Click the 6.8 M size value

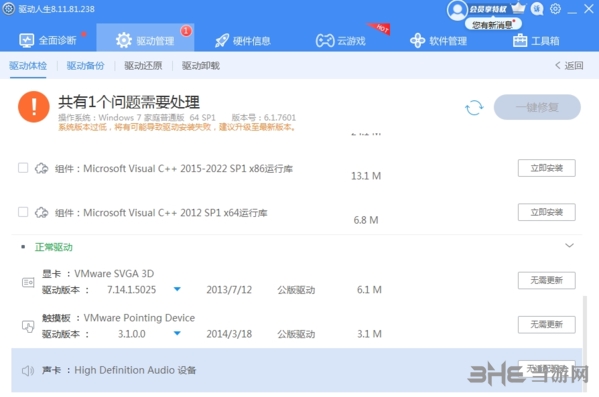366,220
